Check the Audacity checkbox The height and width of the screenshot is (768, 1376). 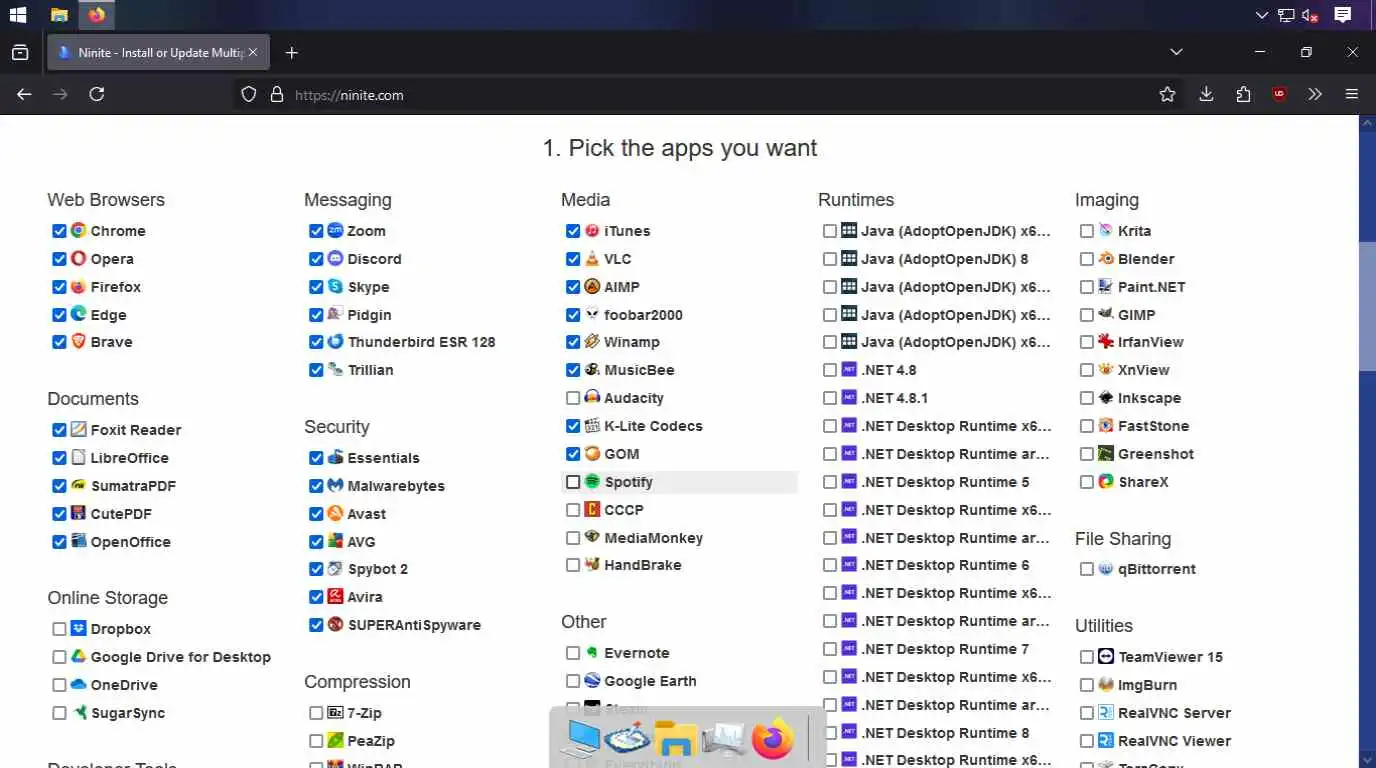point(573,398)
